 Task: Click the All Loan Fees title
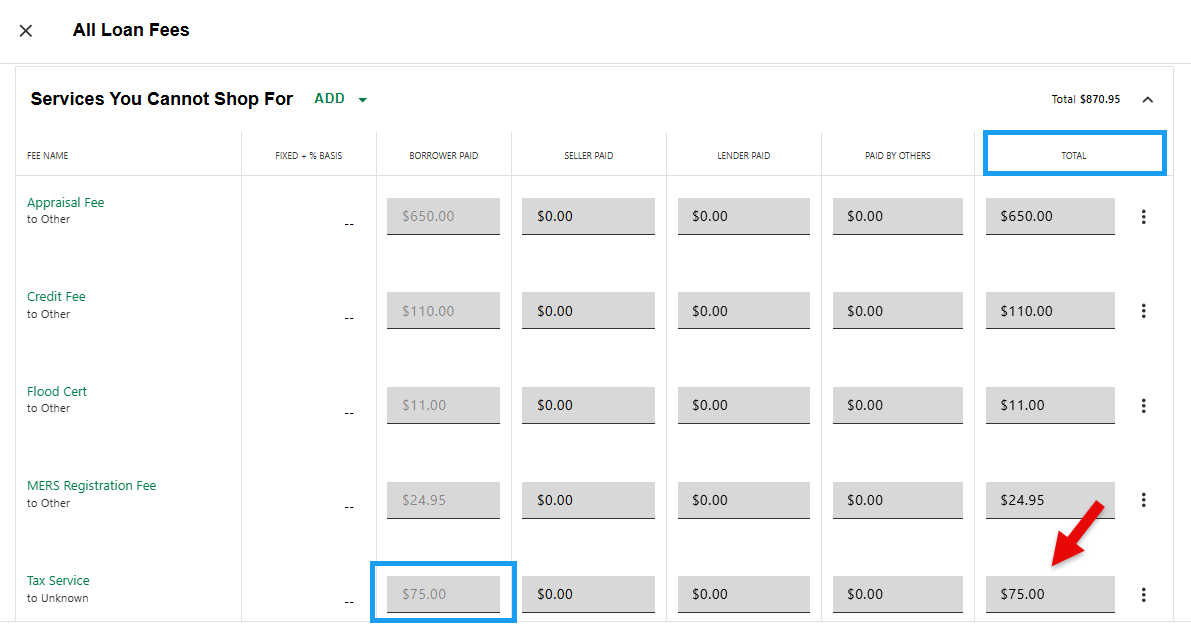click(131, 30)
